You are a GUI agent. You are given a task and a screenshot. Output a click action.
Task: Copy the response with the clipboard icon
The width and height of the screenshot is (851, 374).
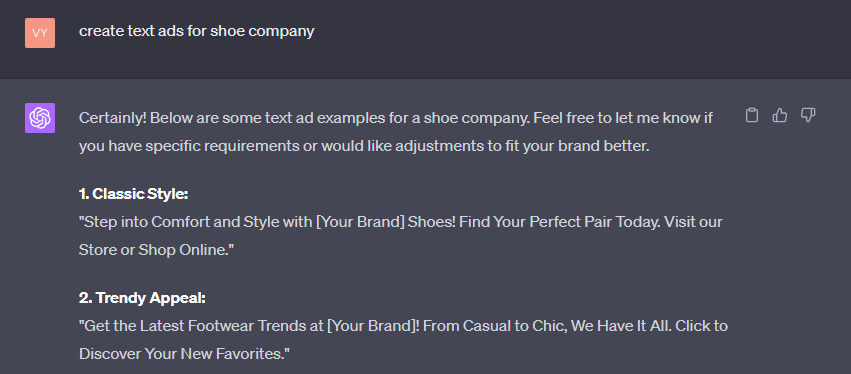752,115
